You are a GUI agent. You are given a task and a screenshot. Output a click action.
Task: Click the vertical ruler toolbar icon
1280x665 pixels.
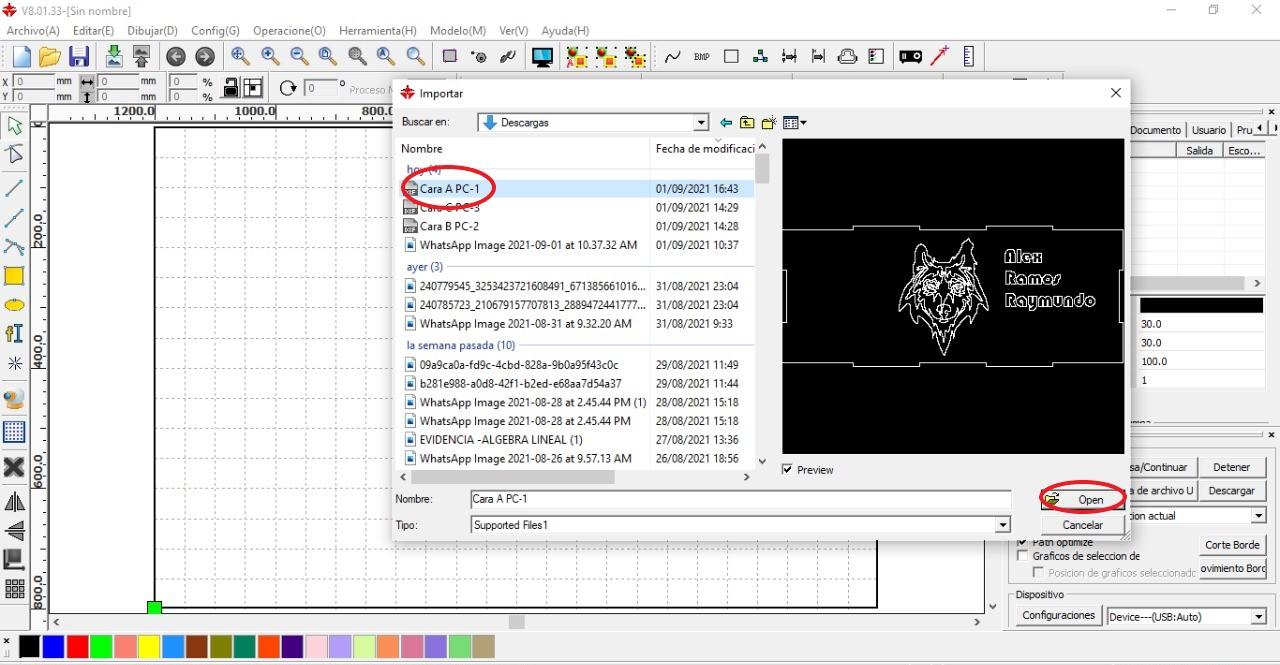pos(968,57)
